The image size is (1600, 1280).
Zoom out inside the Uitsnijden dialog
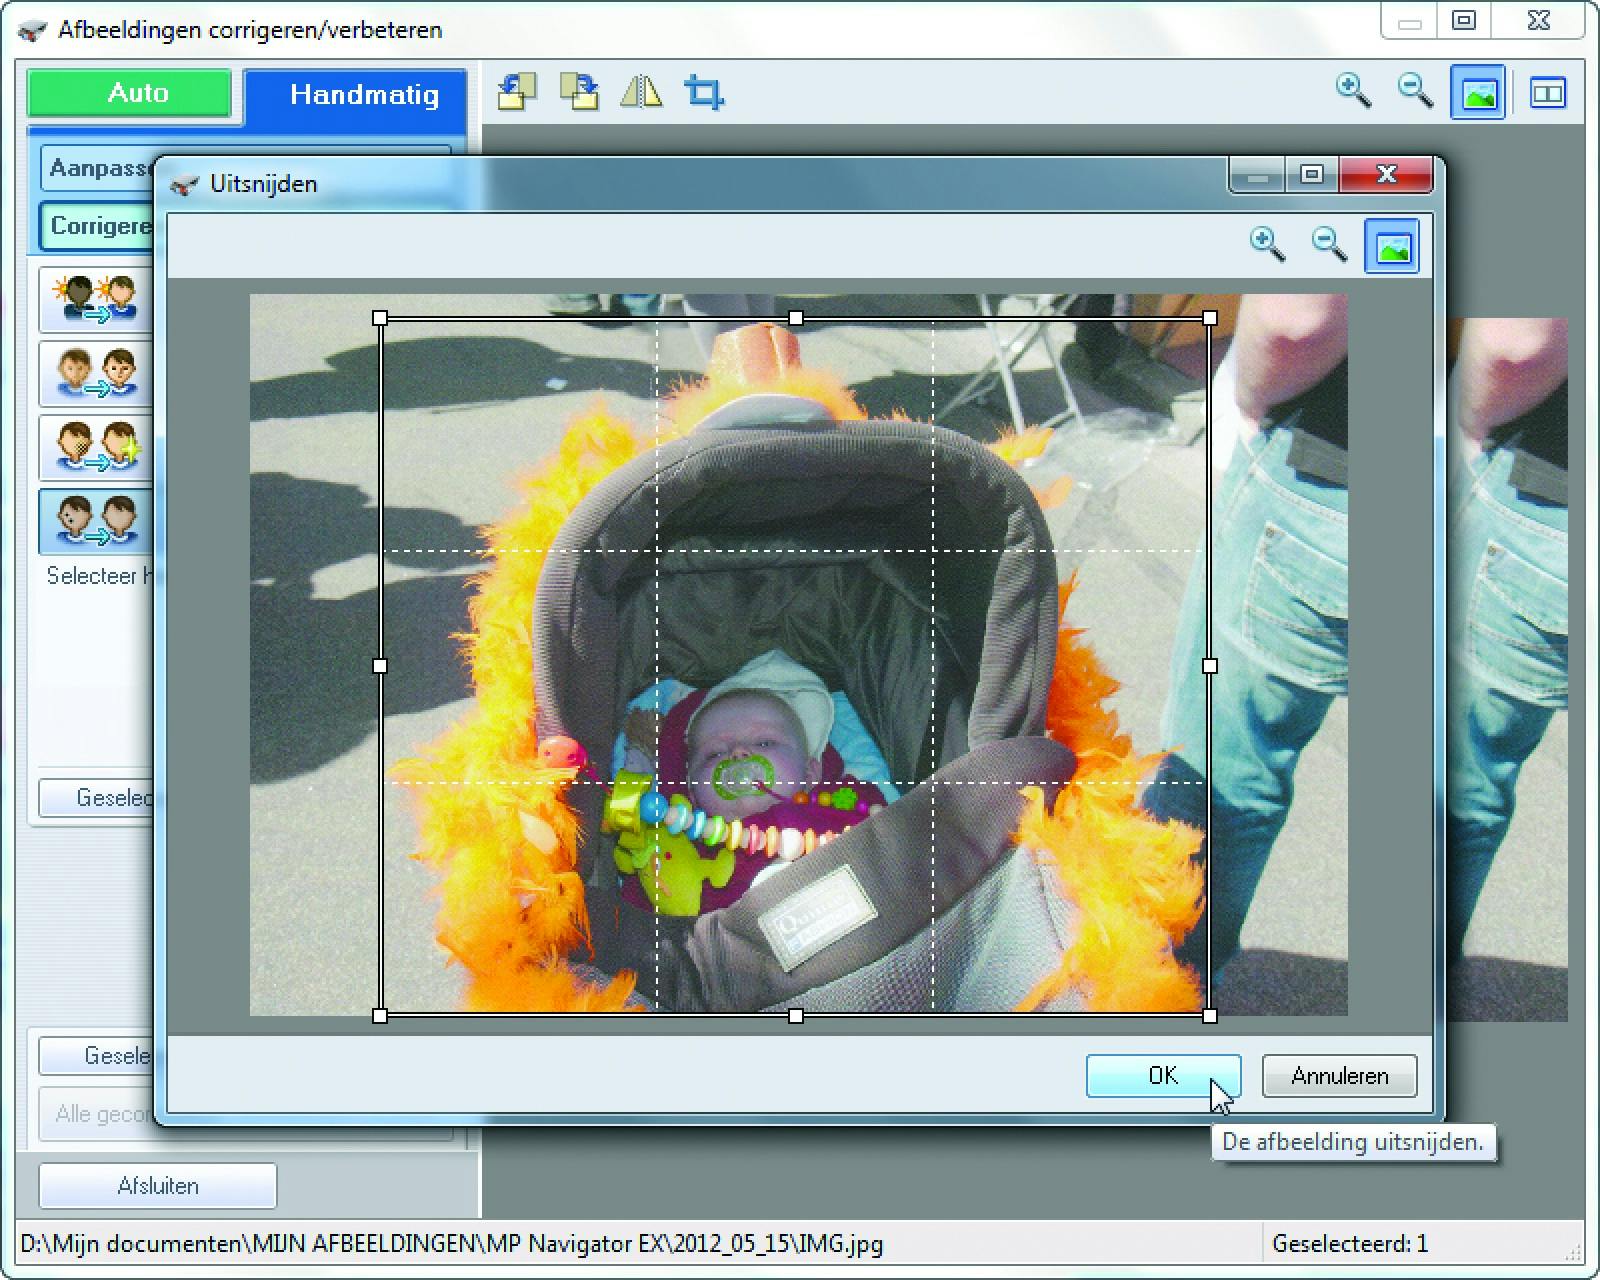(1329, 244)
